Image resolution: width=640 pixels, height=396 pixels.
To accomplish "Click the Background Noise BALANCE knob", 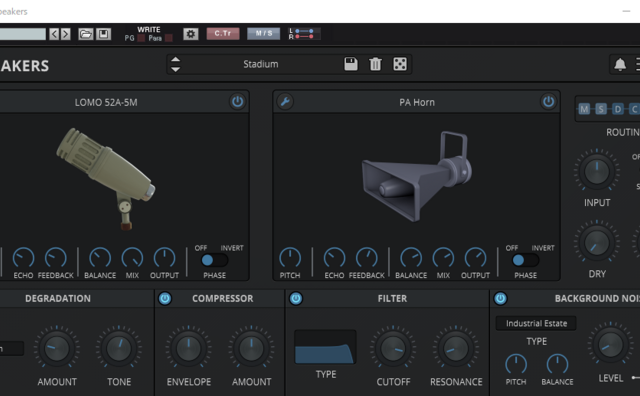I will tap(557, 364).
